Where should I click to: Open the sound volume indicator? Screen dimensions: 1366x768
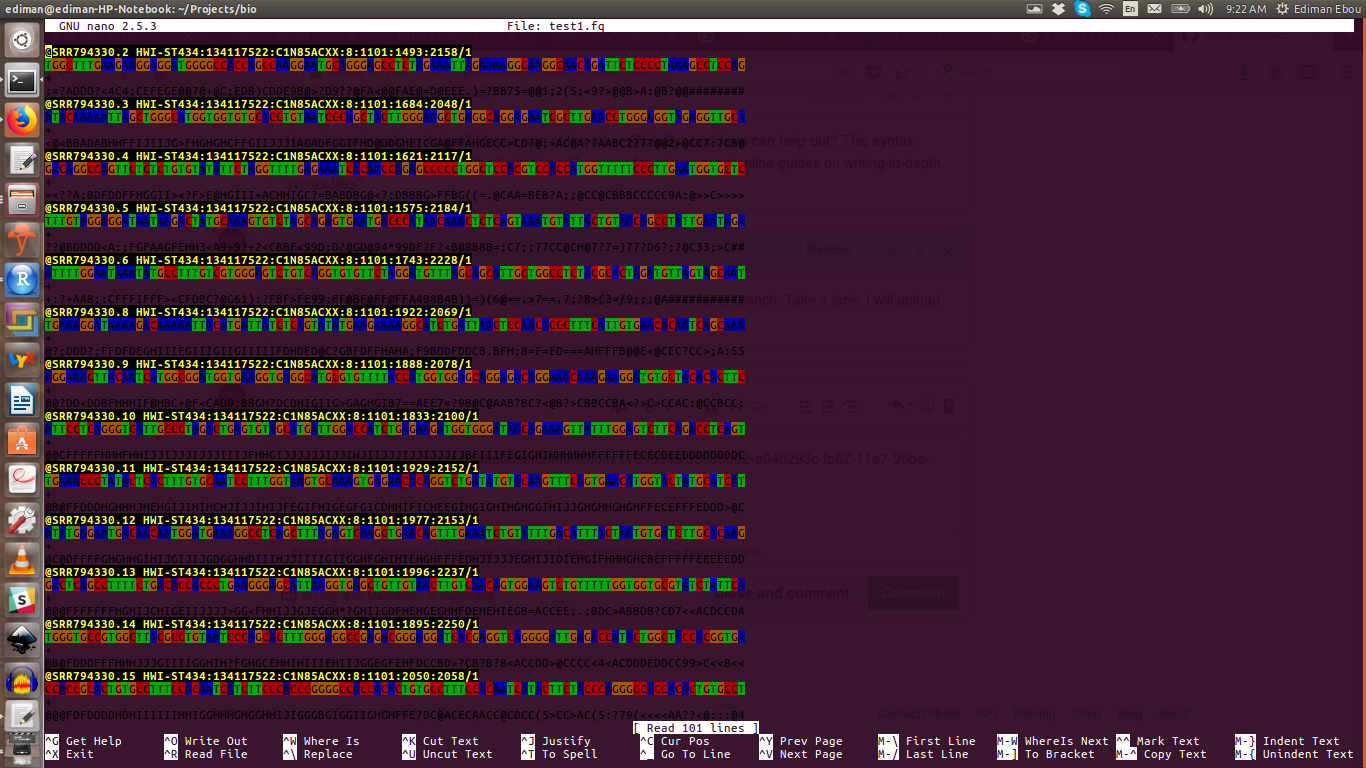coord(1206,9)
